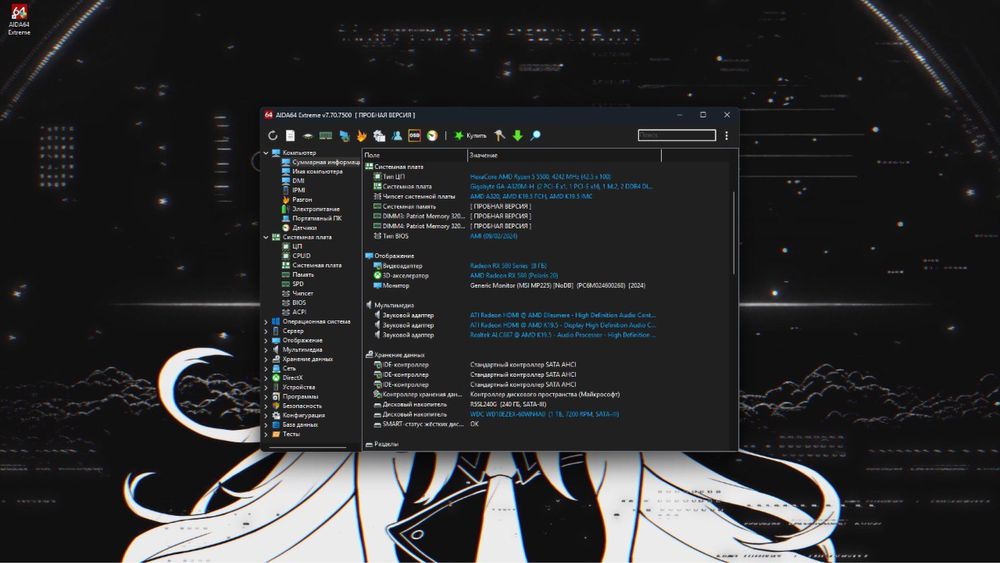1000x563 pixels.
Task: Click the Купить (Buy) button
Action: point(470,135)
